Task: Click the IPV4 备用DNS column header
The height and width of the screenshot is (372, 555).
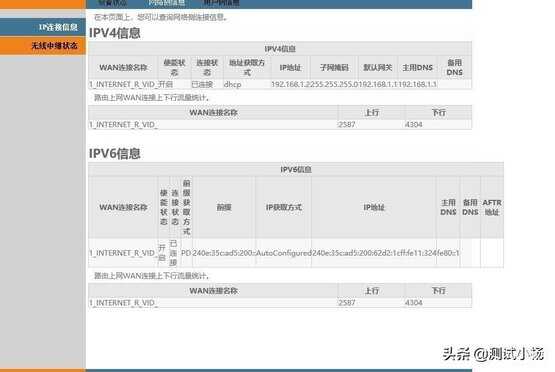Action: click(454, 67)
